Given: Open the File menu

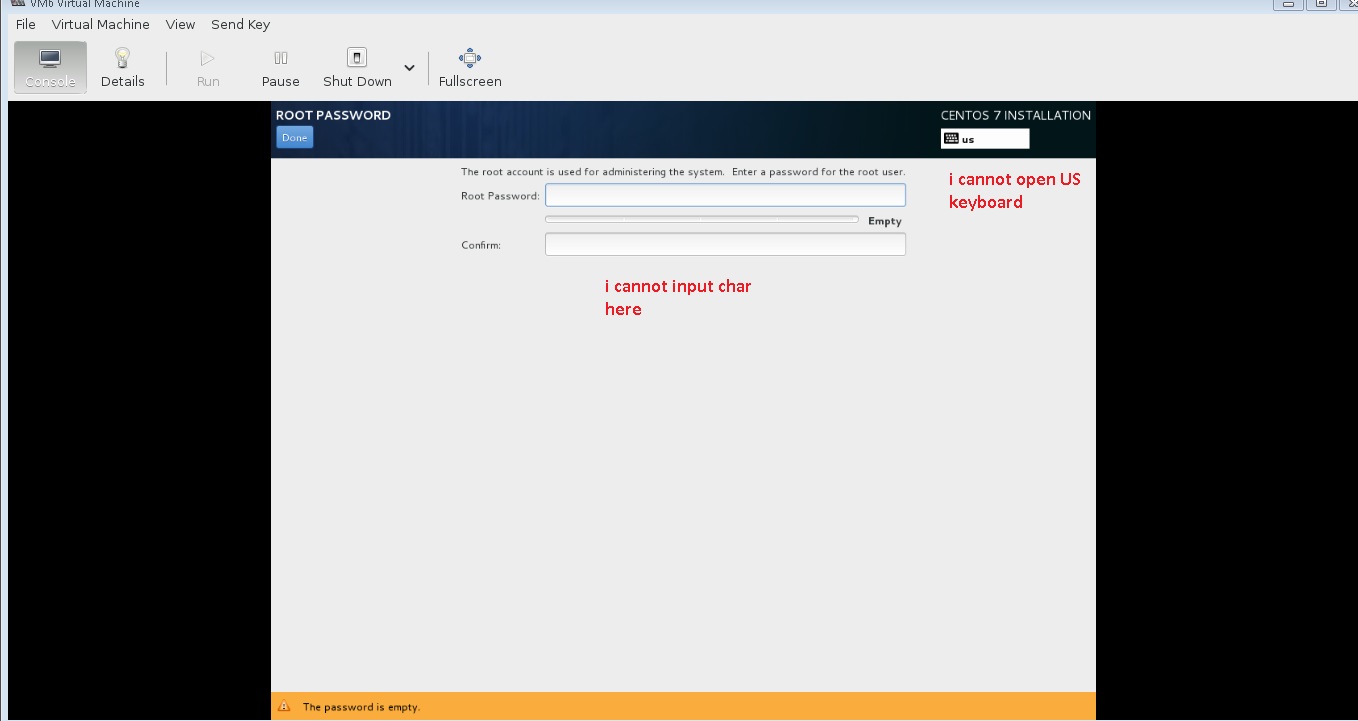Looking at the screenshot, I should tap(26, 24).
